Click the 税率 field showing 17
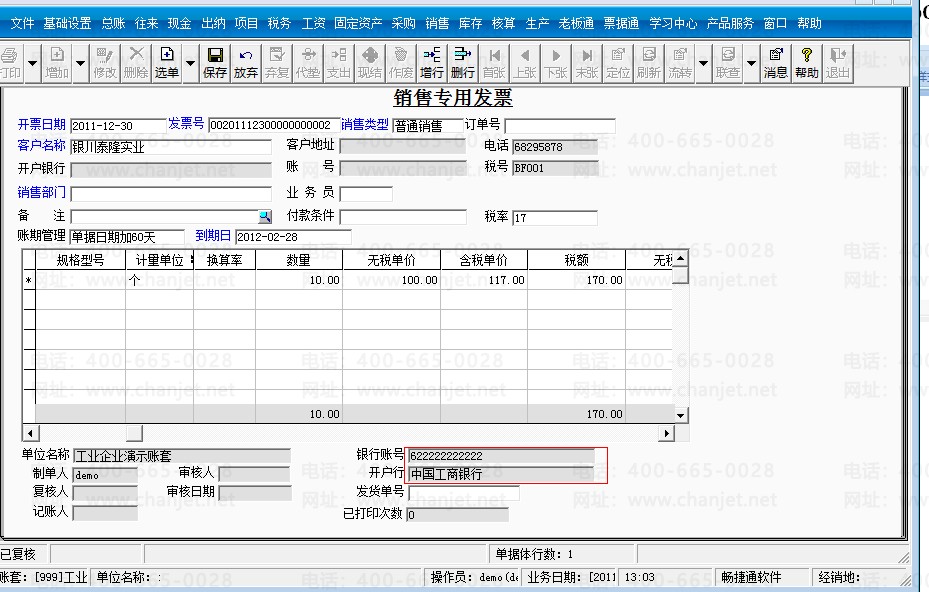 [x=555, y=217]
